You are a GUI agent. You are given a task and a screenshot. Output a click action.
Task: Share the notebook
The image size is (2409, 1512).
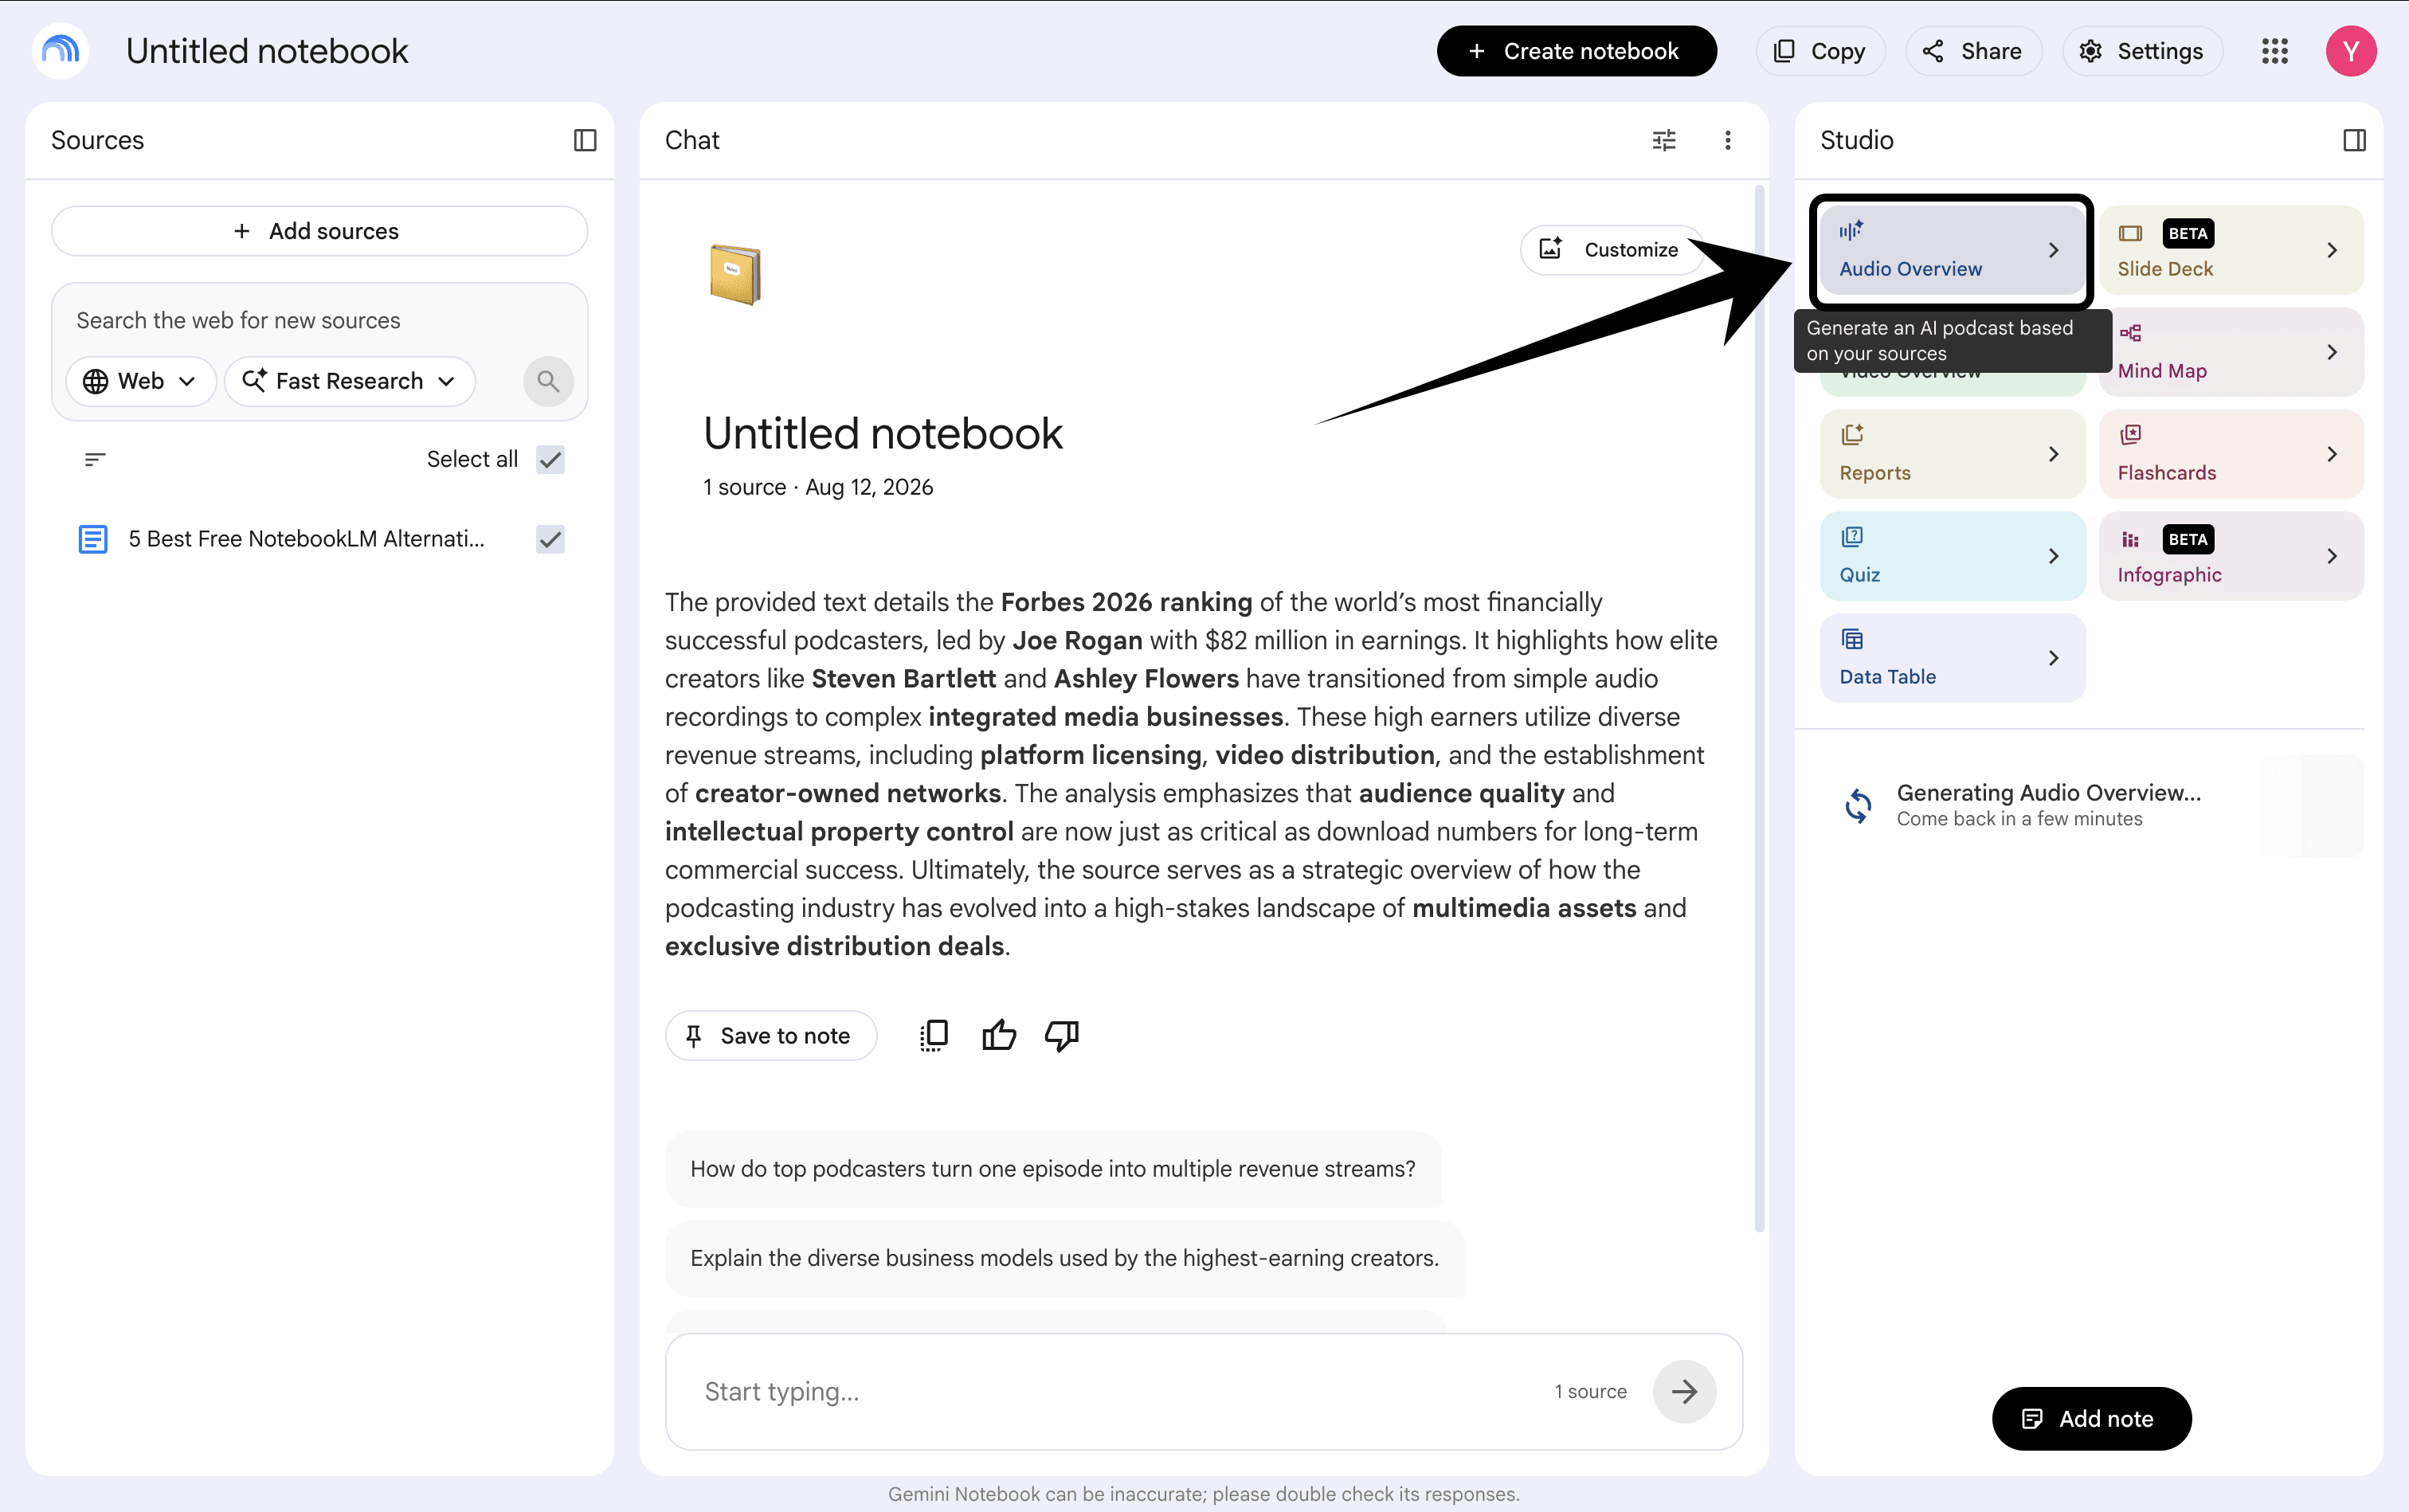click(x=1973, y=51)
